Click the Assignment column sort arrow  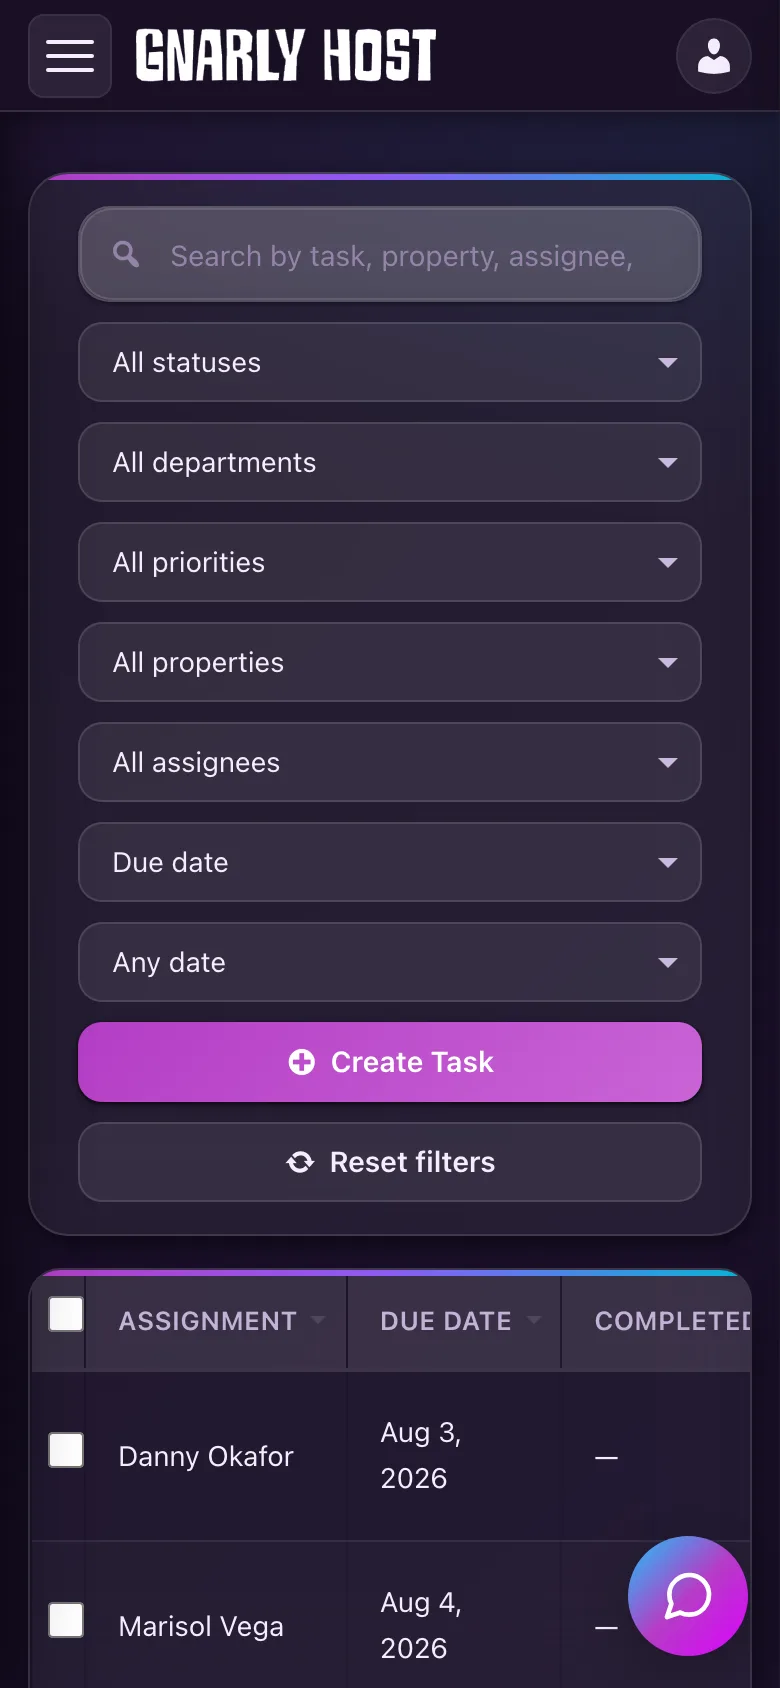(x=318, y=1320)
